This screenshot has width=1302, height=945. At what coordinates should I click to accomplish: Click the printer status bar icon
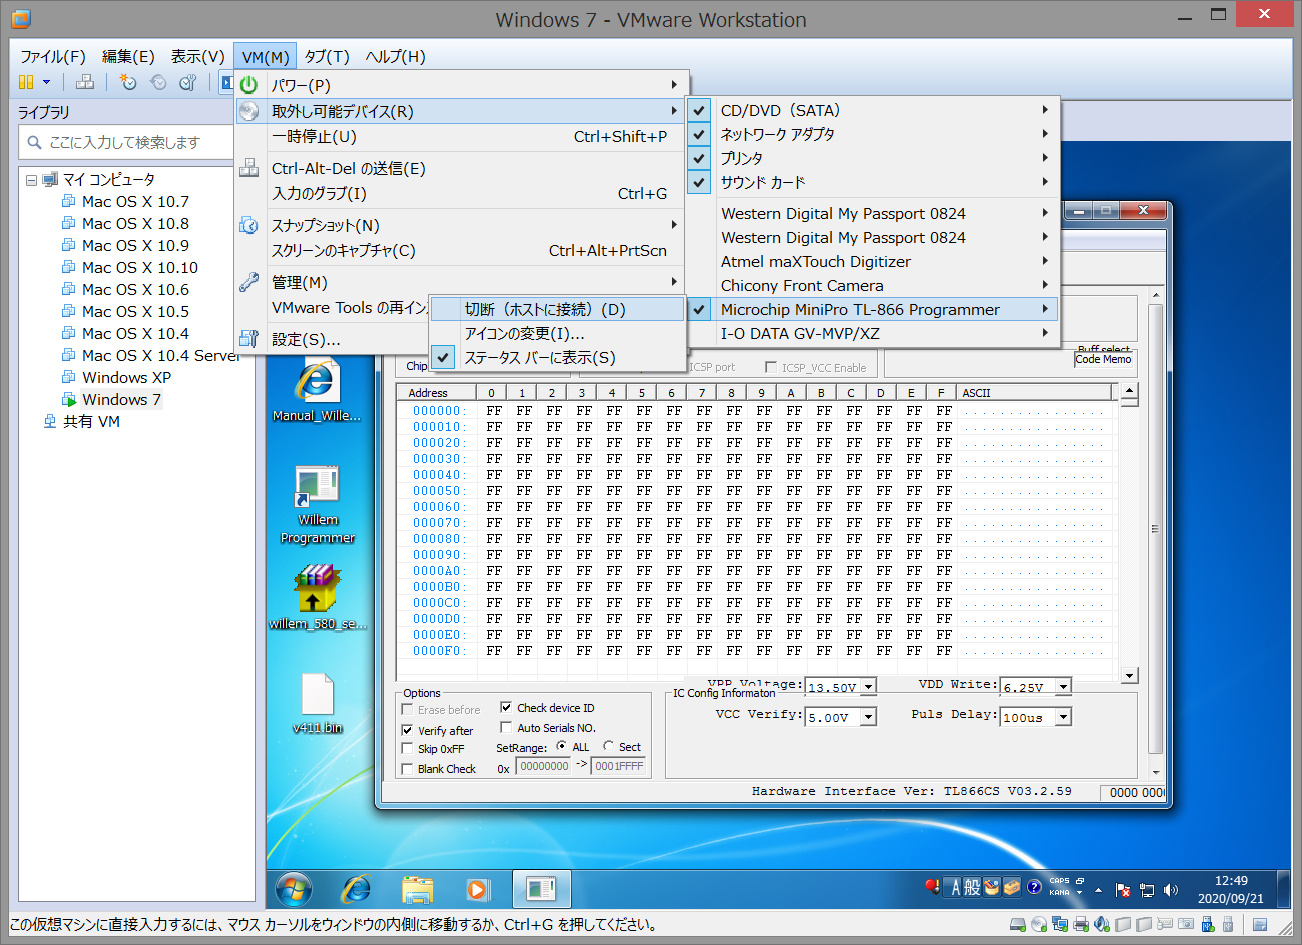(x=1081, y=924)
